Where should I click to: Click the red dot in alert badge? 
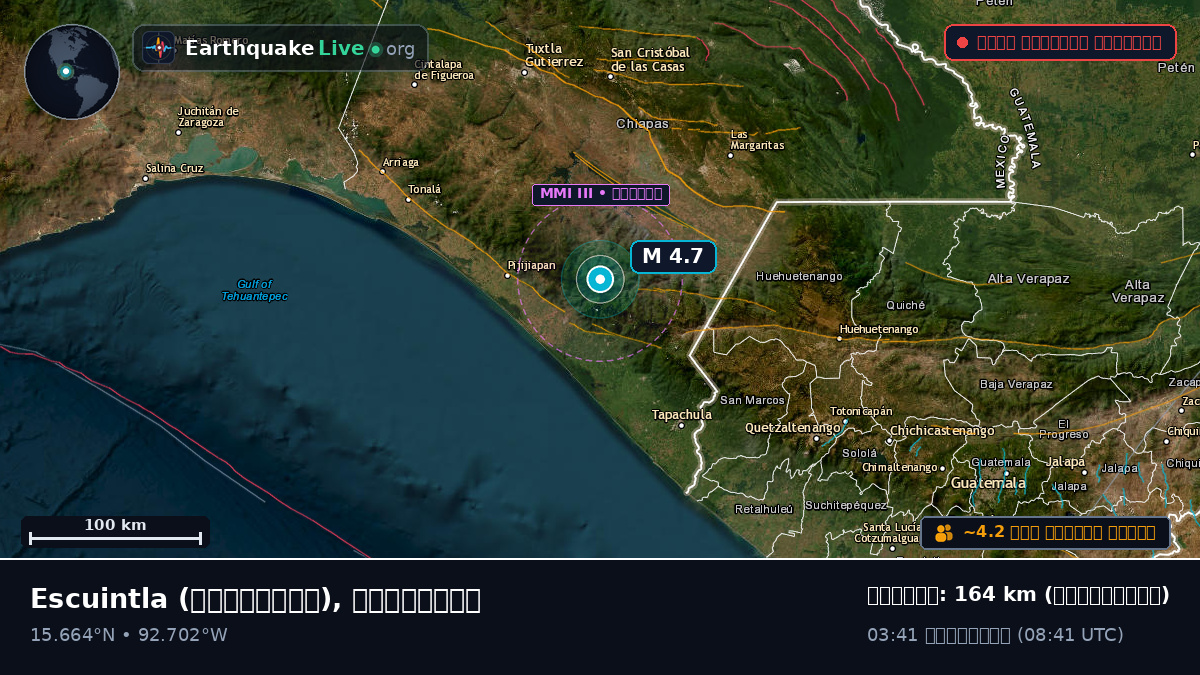point(962,42)
